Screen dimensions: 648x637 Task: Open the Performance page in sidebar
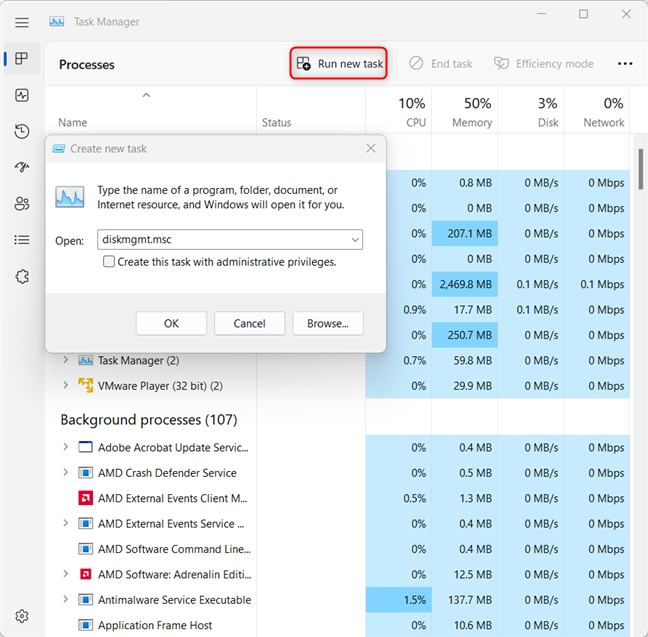coord(22,95)
